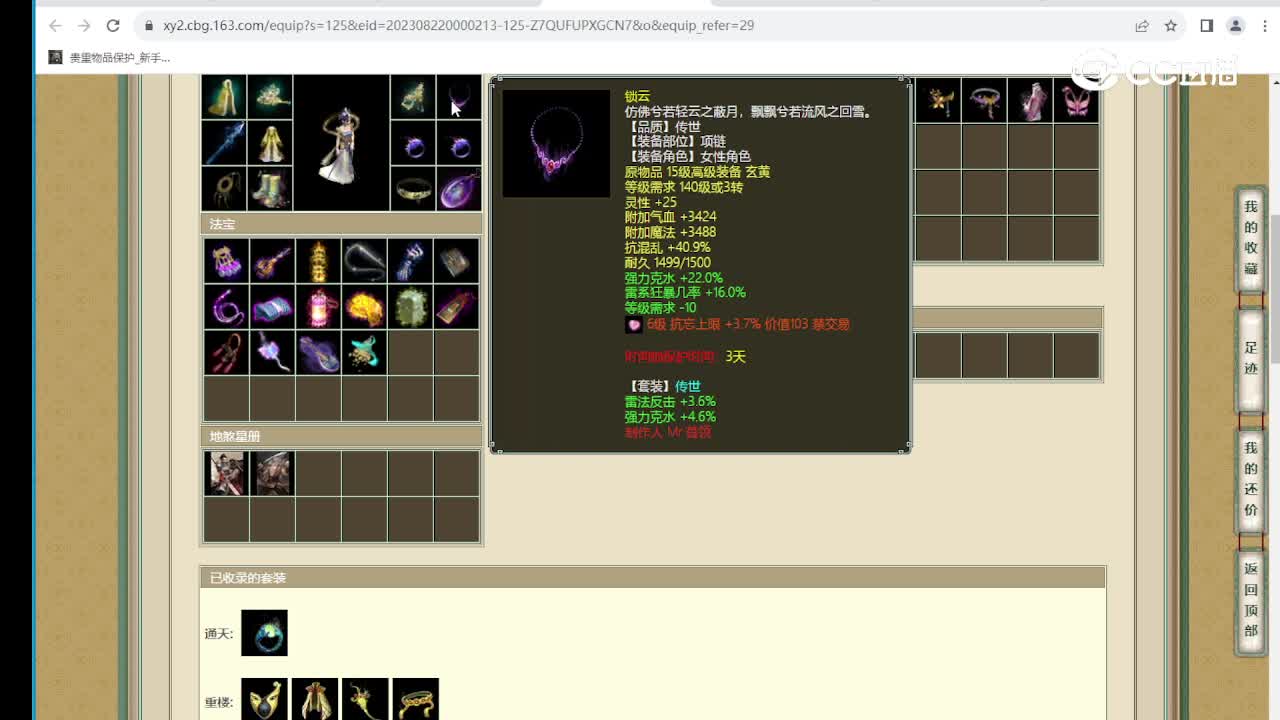Click 返回顶部 to return to top

tap(1251, 600)
